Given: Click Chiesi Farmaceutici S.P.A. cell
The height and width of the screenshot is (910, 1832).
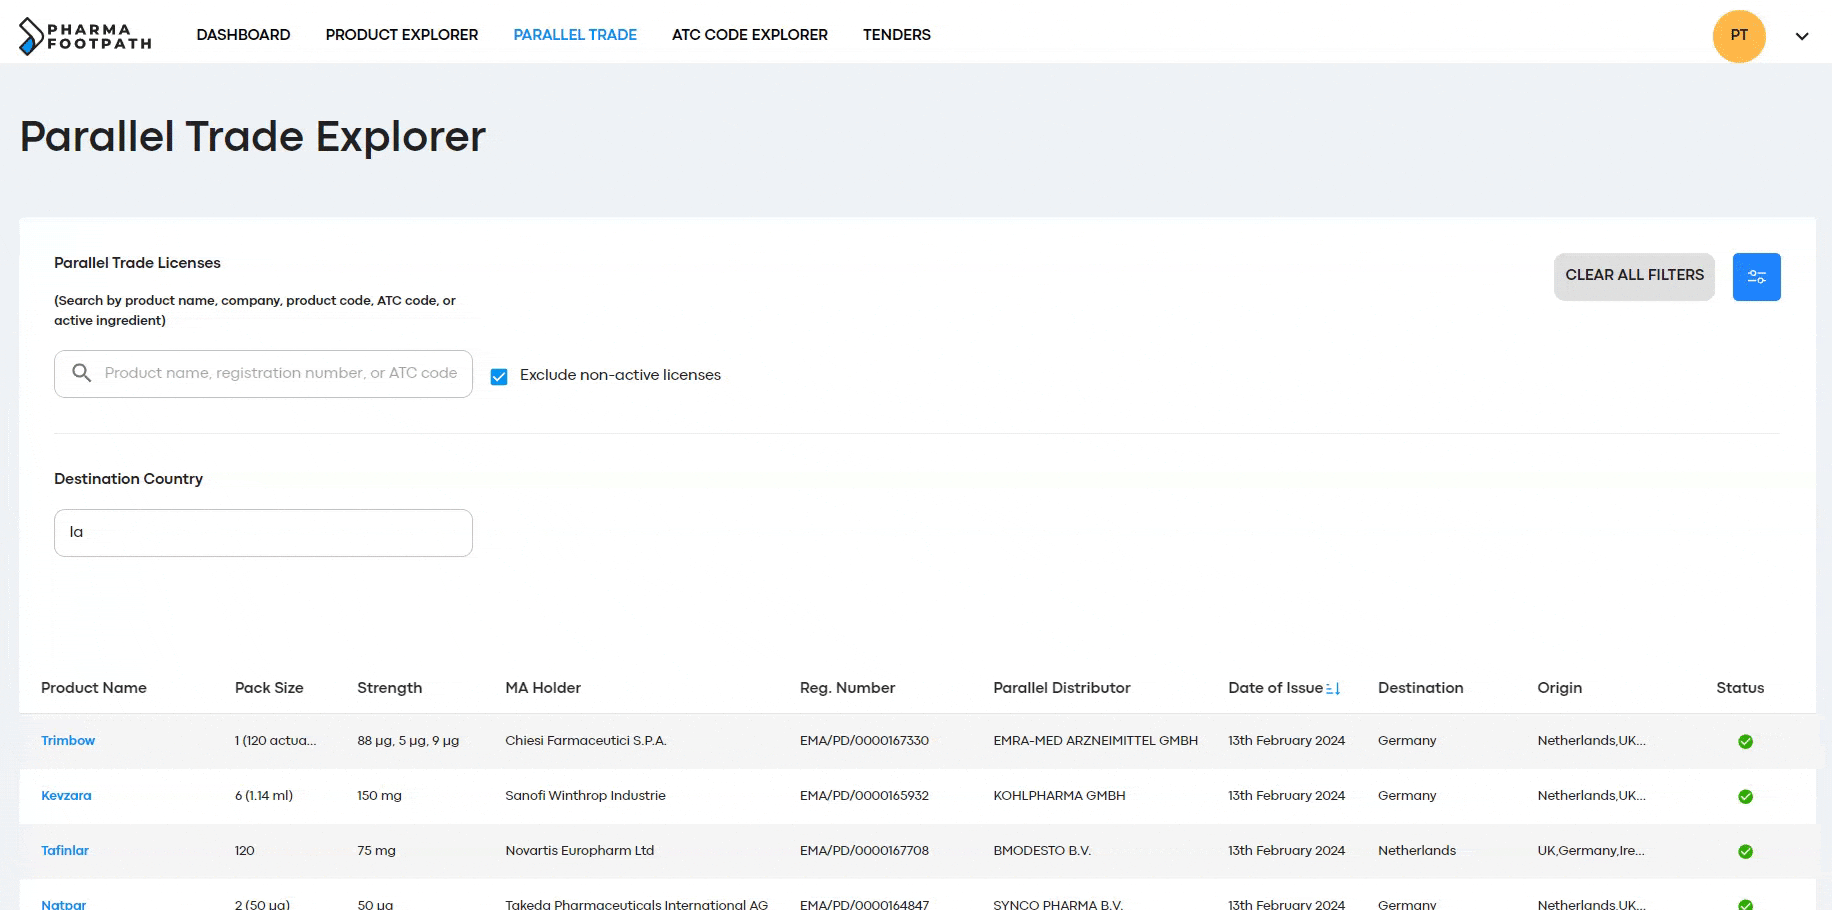Looking at the screenshot, I should (586, 741).
